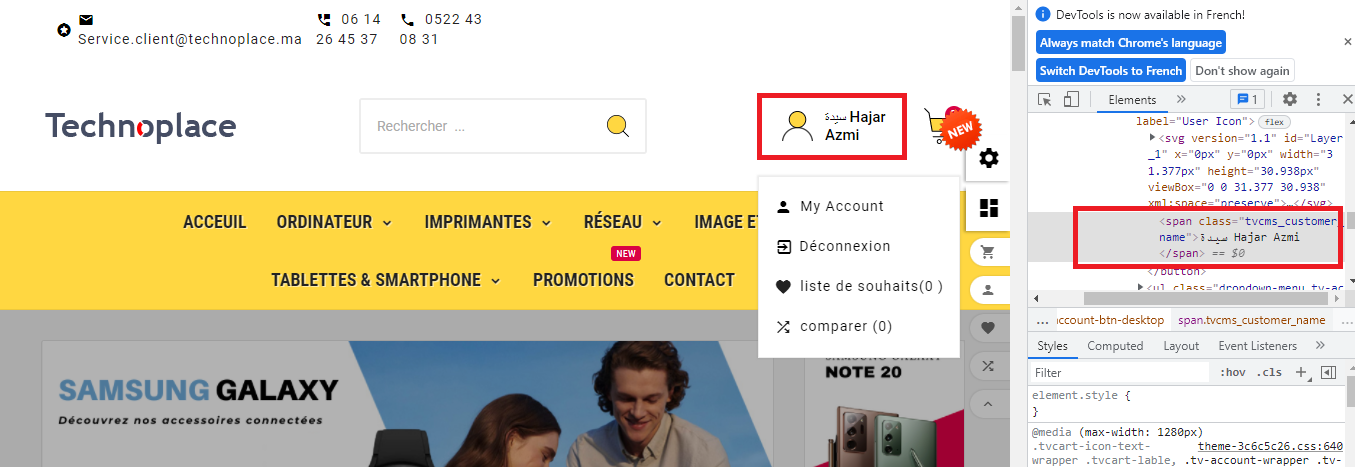Select the span.tvcms_customer_name breadcrumb
Screen dimensions: 1355x467
[1251, 320]
